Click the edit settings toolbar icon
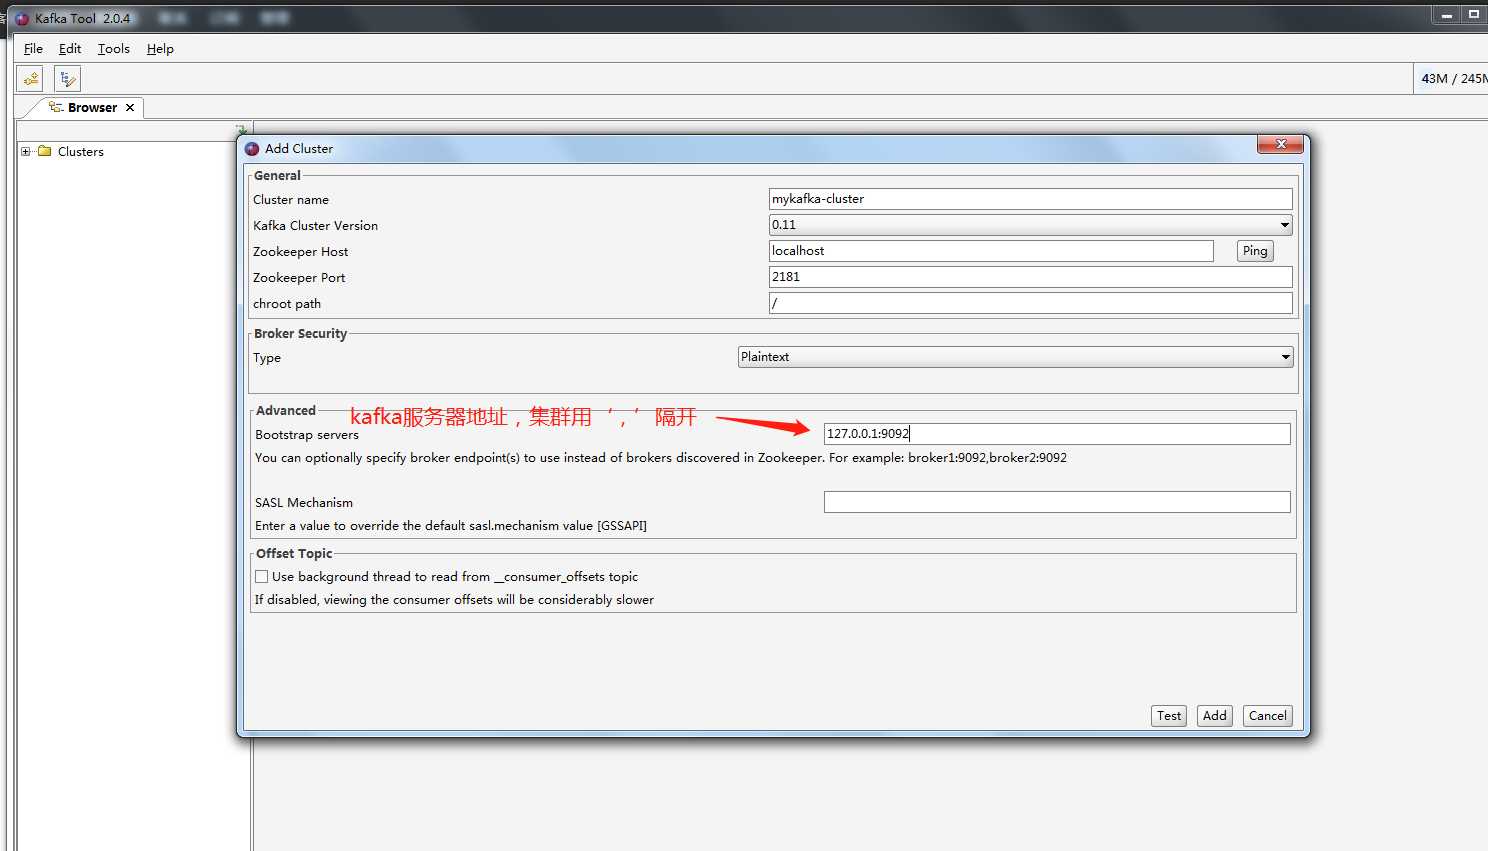 67,79
